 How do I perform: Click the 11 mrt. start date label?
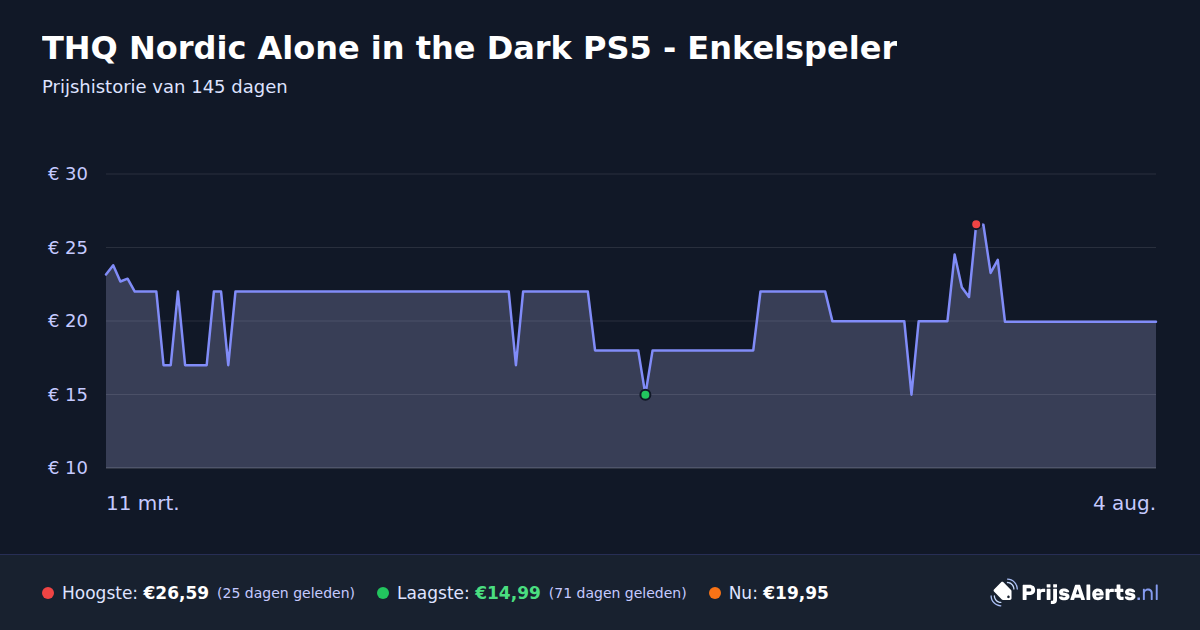[x=143, y=503]
